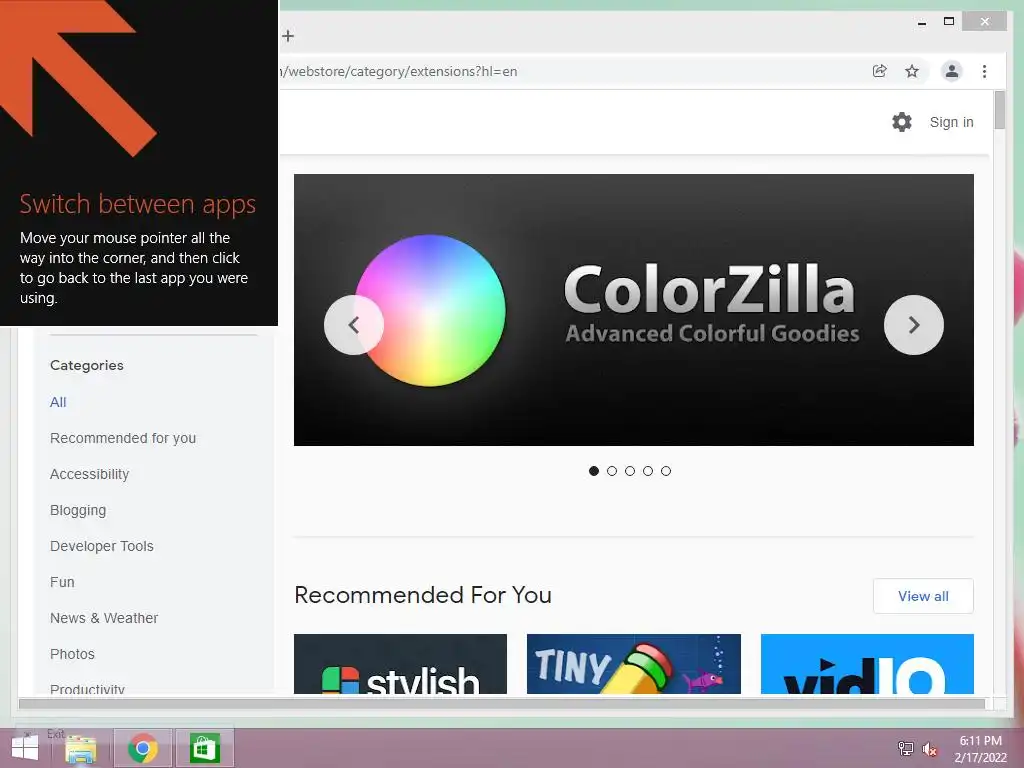Open the VidIQ extension card
The width and height of the screenshot is (1024, 768).
[867, 664]
